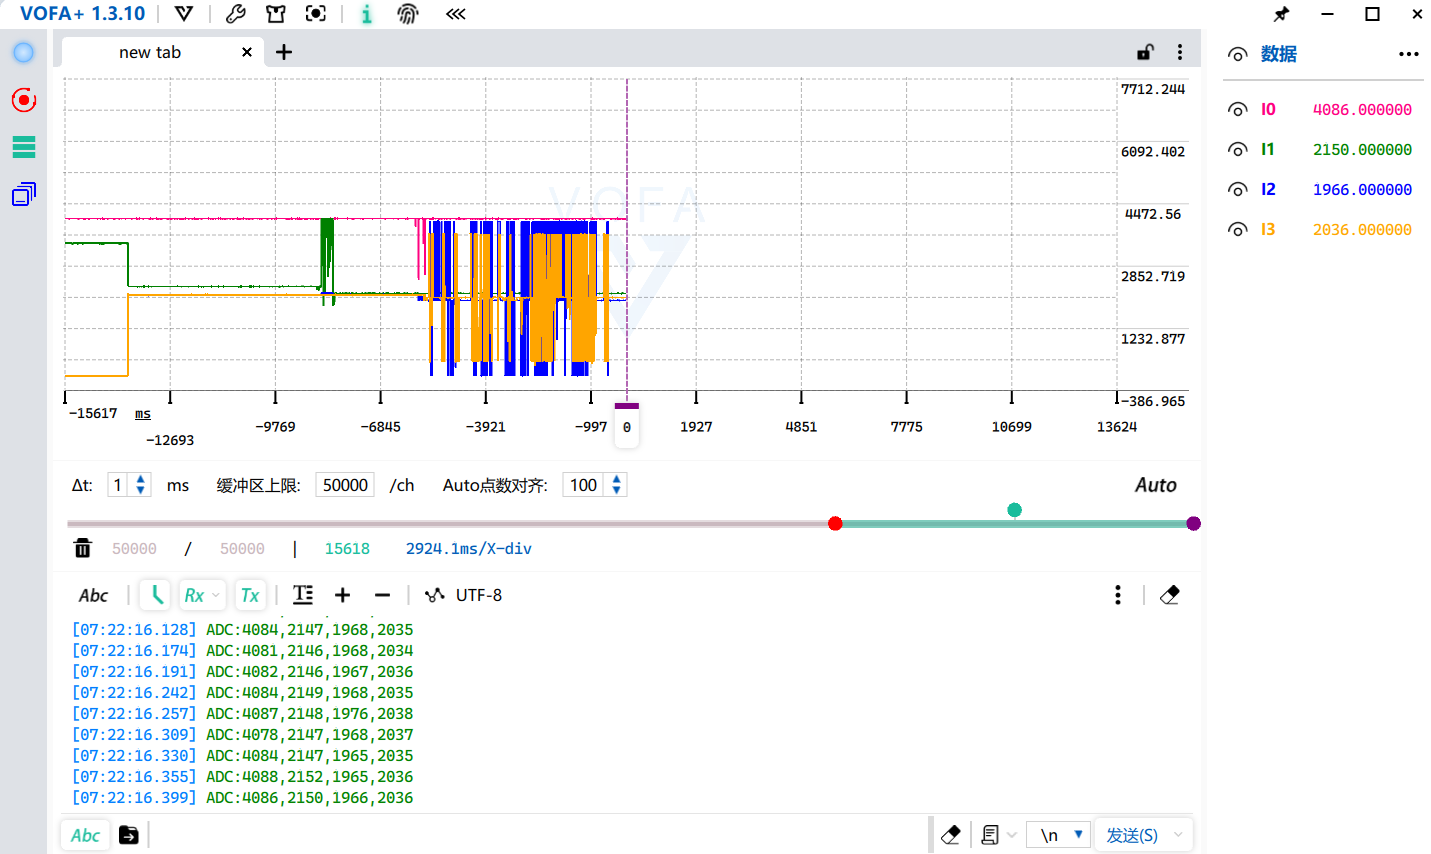Clear buffer with trash can icon
1431x854 pixels.
(x=83, y=548)
